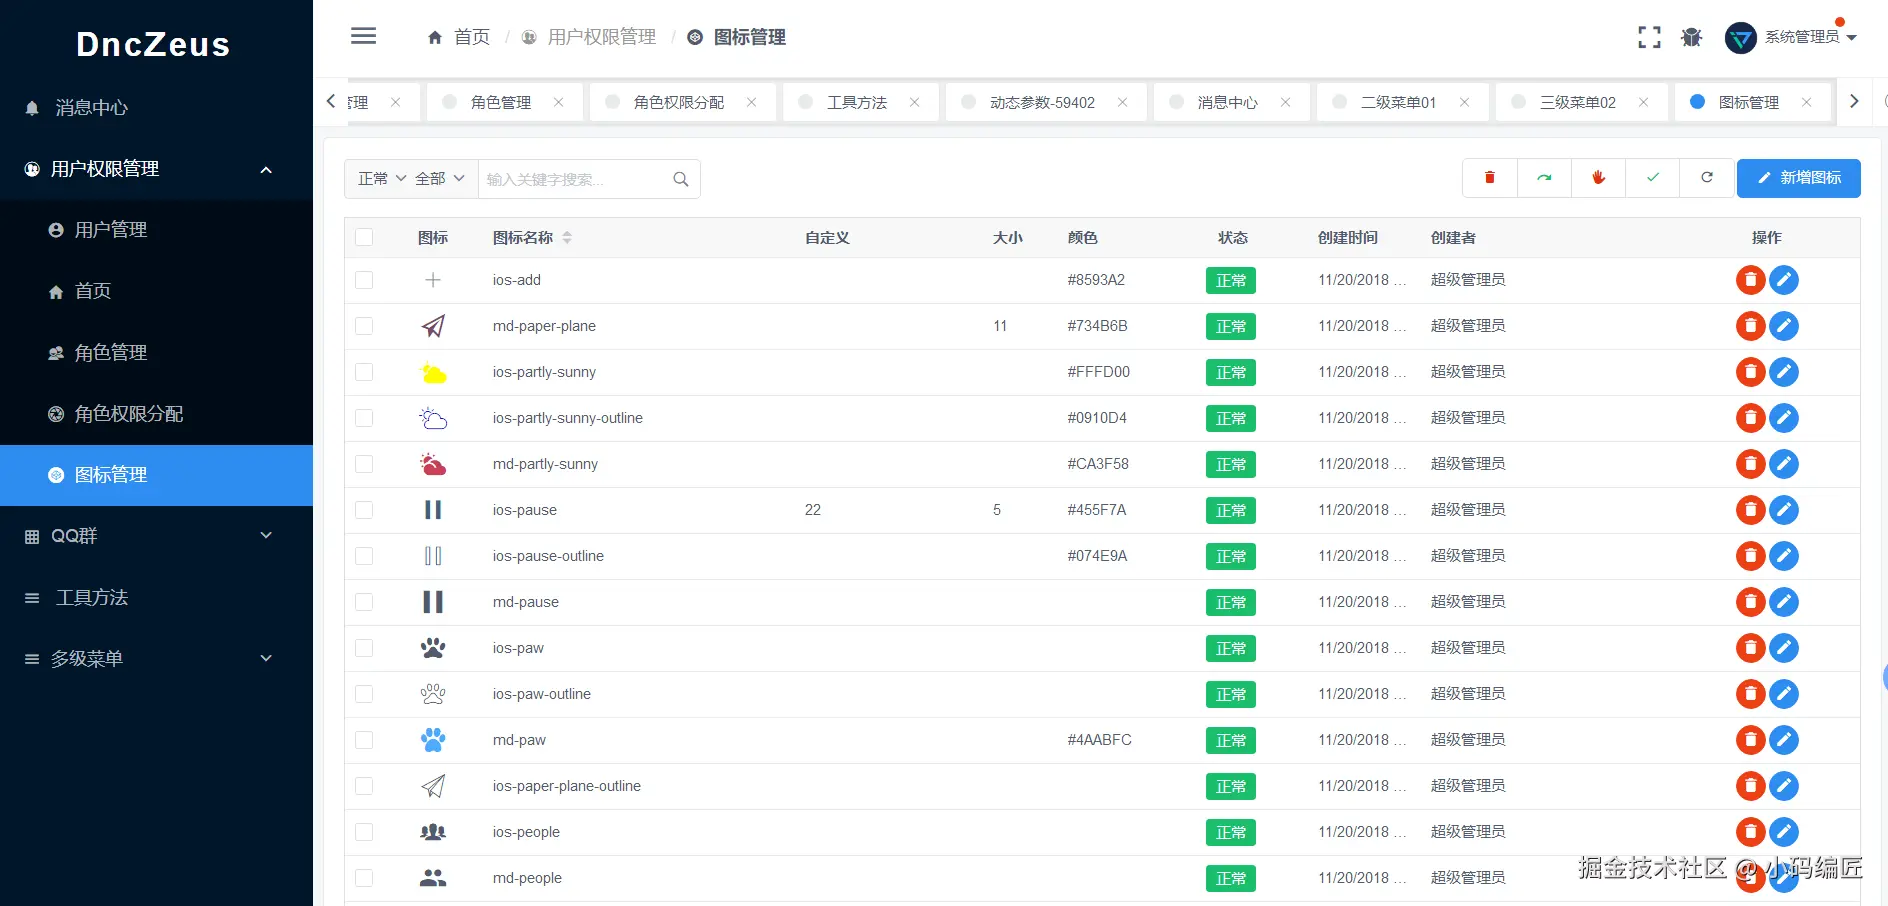1888x906 pixels.
Task: Open 首页 in the sidebar
Action: [156, 291]
